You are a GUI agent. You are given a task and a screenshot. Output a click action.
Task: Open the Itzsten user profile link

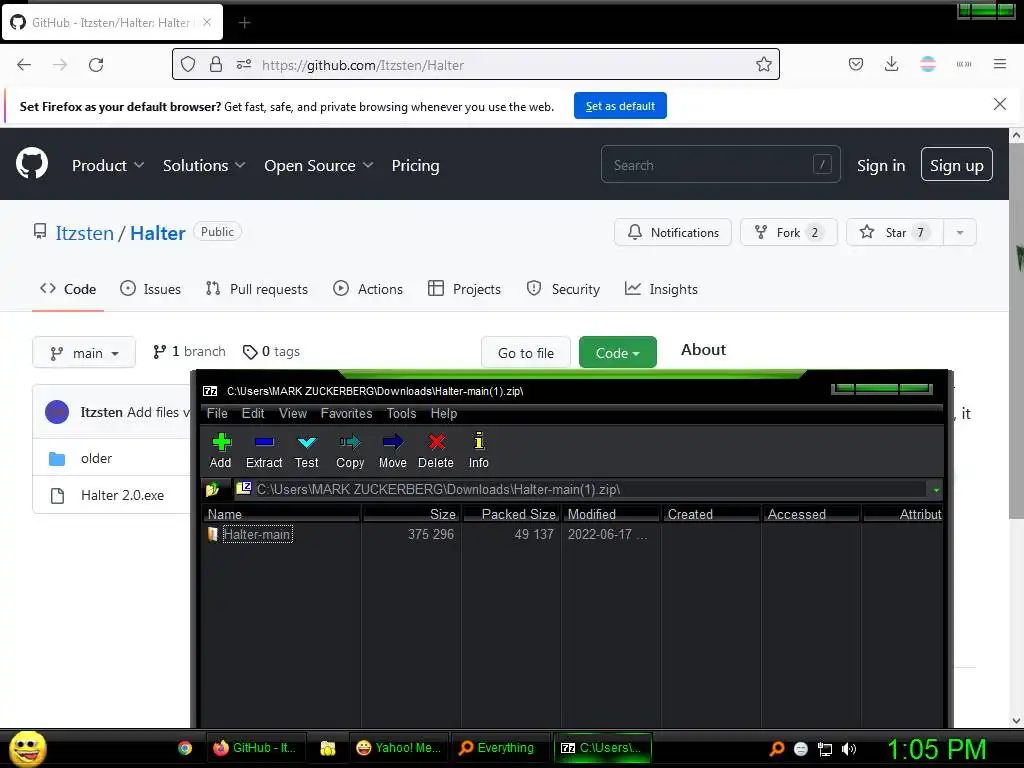point(84,233)
